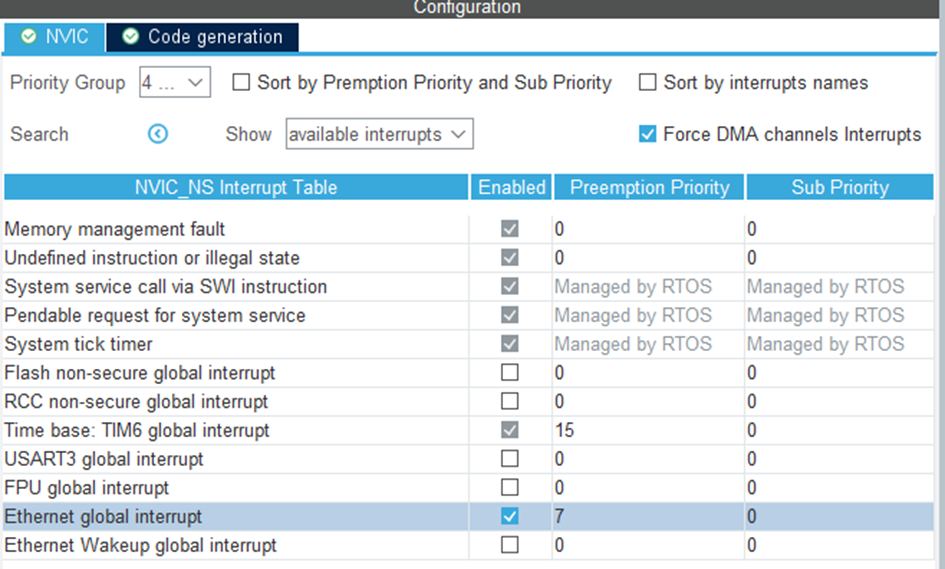Enable Ethernet Wakeup global interrupt

click(510, 546)
